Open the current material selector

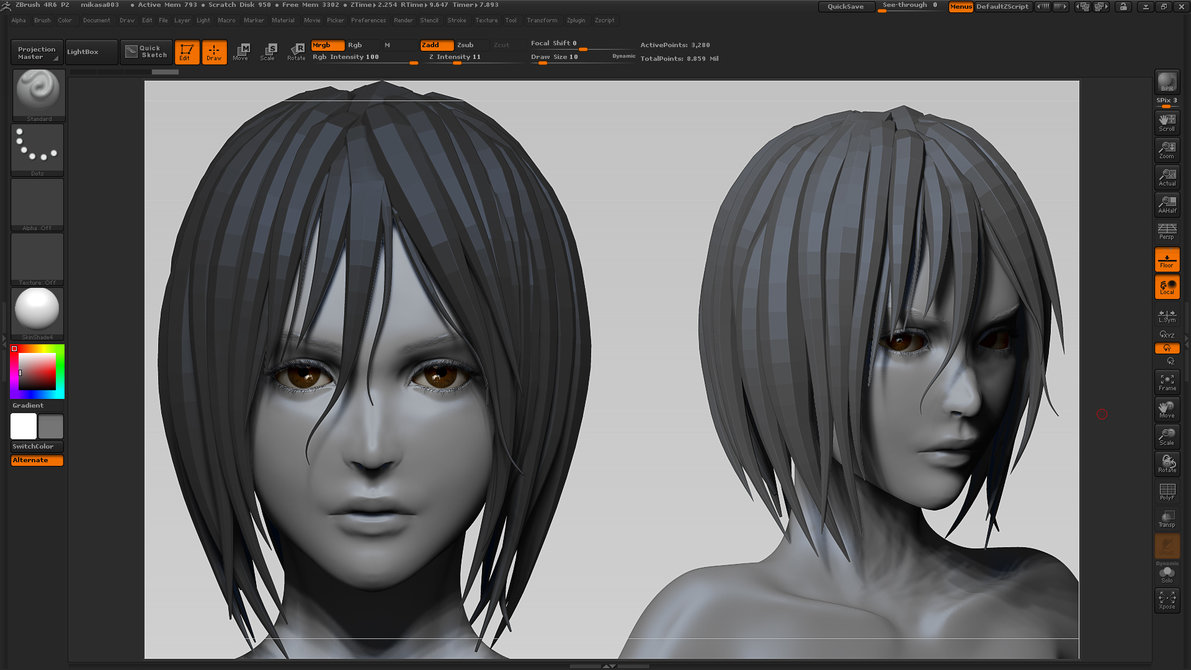(36, 309)
